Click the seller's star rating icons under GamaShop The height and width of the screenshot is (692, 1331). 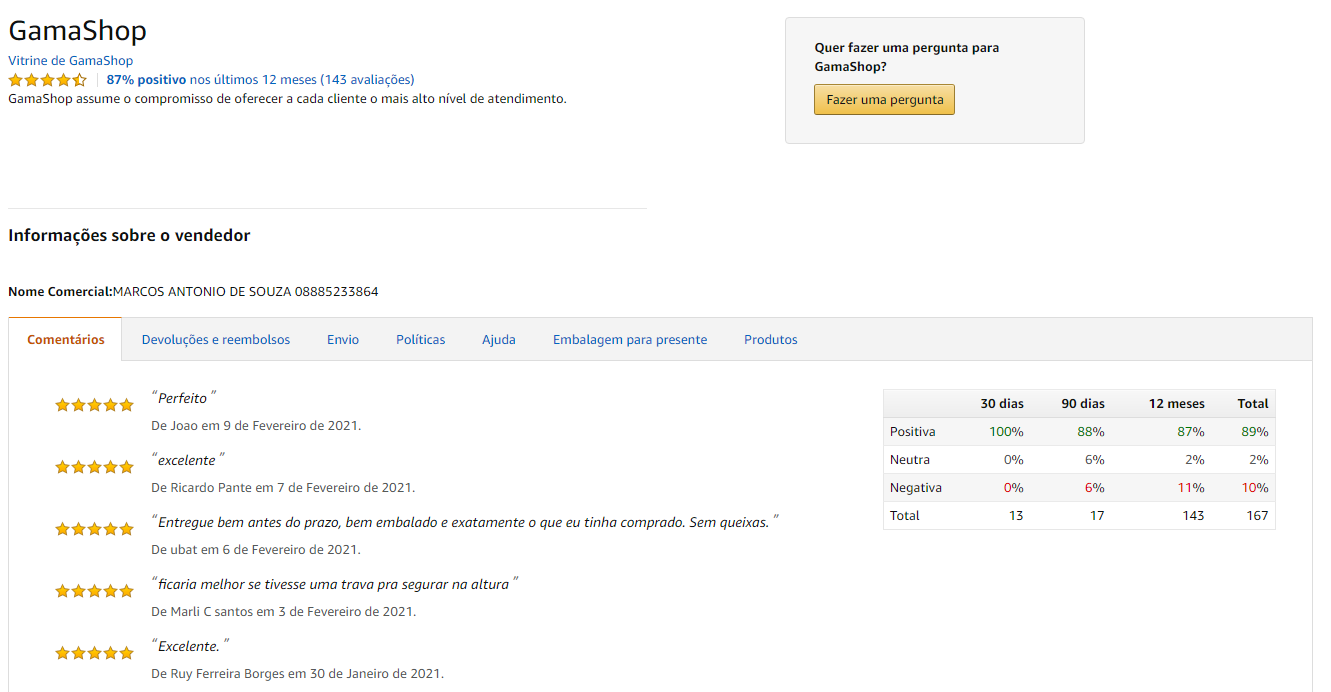pyautogui.click(x=48, y=80)
